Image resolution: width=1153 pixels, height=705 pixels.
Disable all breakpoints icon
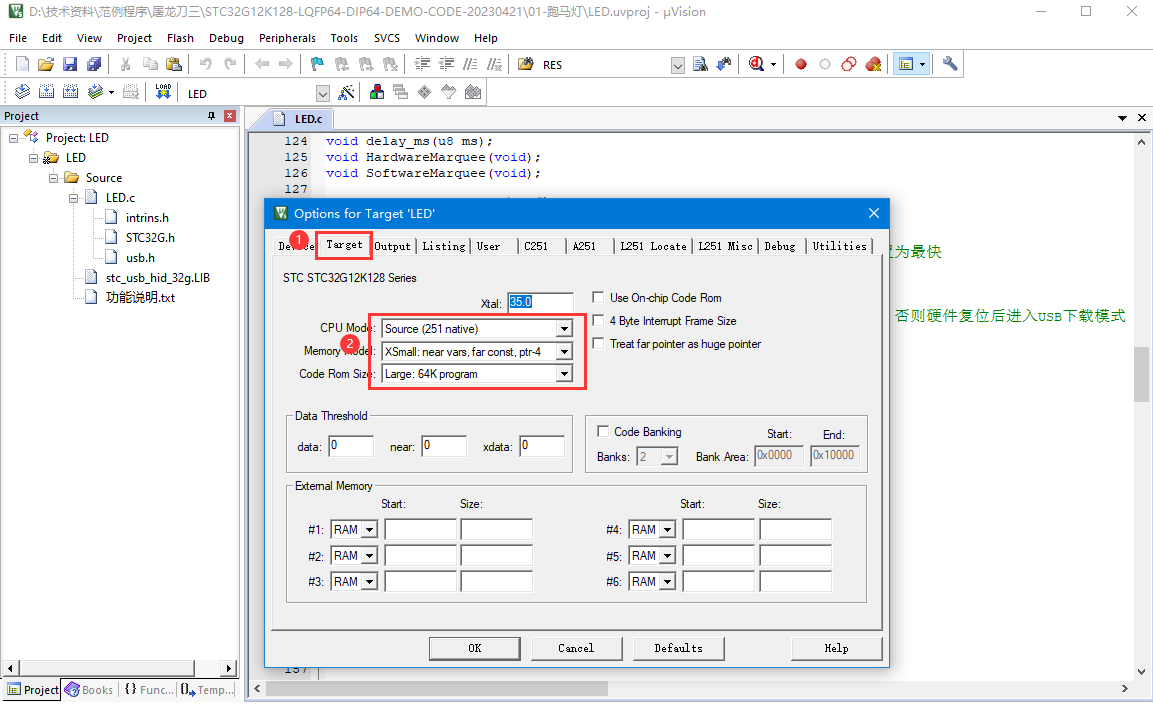(849, 64)
